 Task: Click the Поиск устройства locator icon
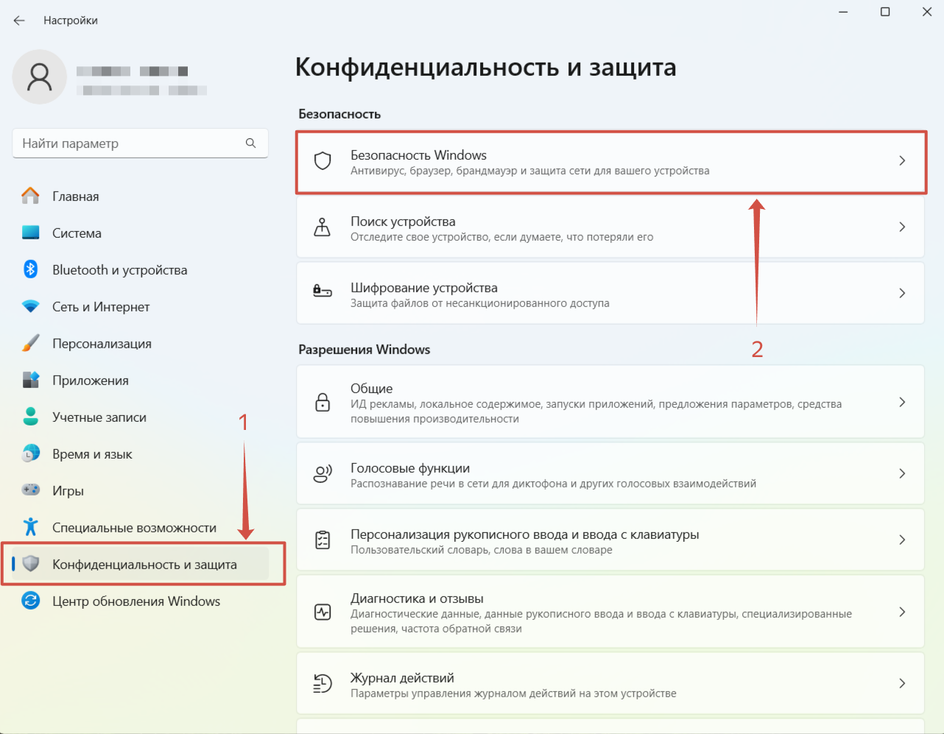[x=323, y=227]
